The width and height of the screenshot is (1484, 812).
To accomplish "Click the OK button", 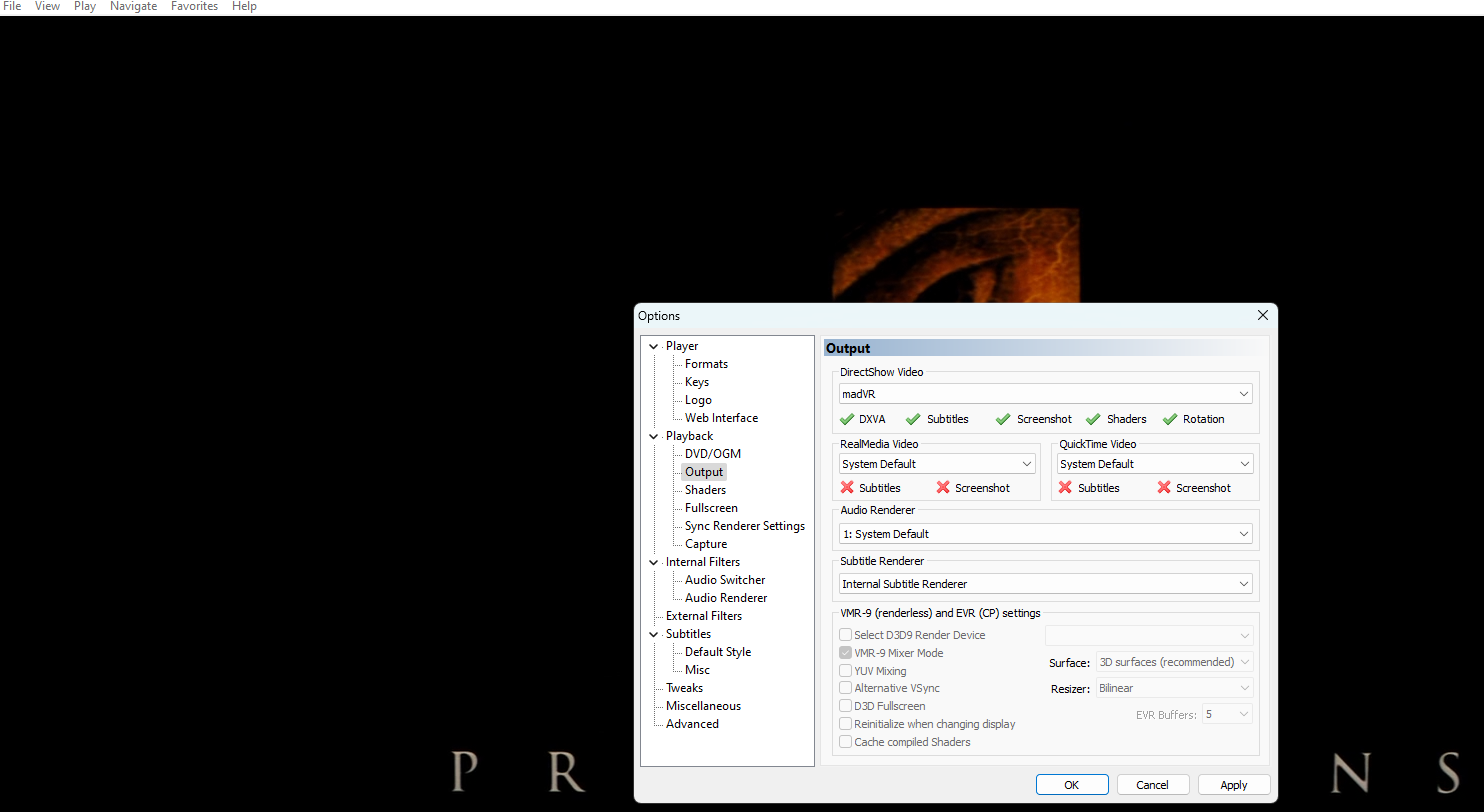I will 1071,785.
